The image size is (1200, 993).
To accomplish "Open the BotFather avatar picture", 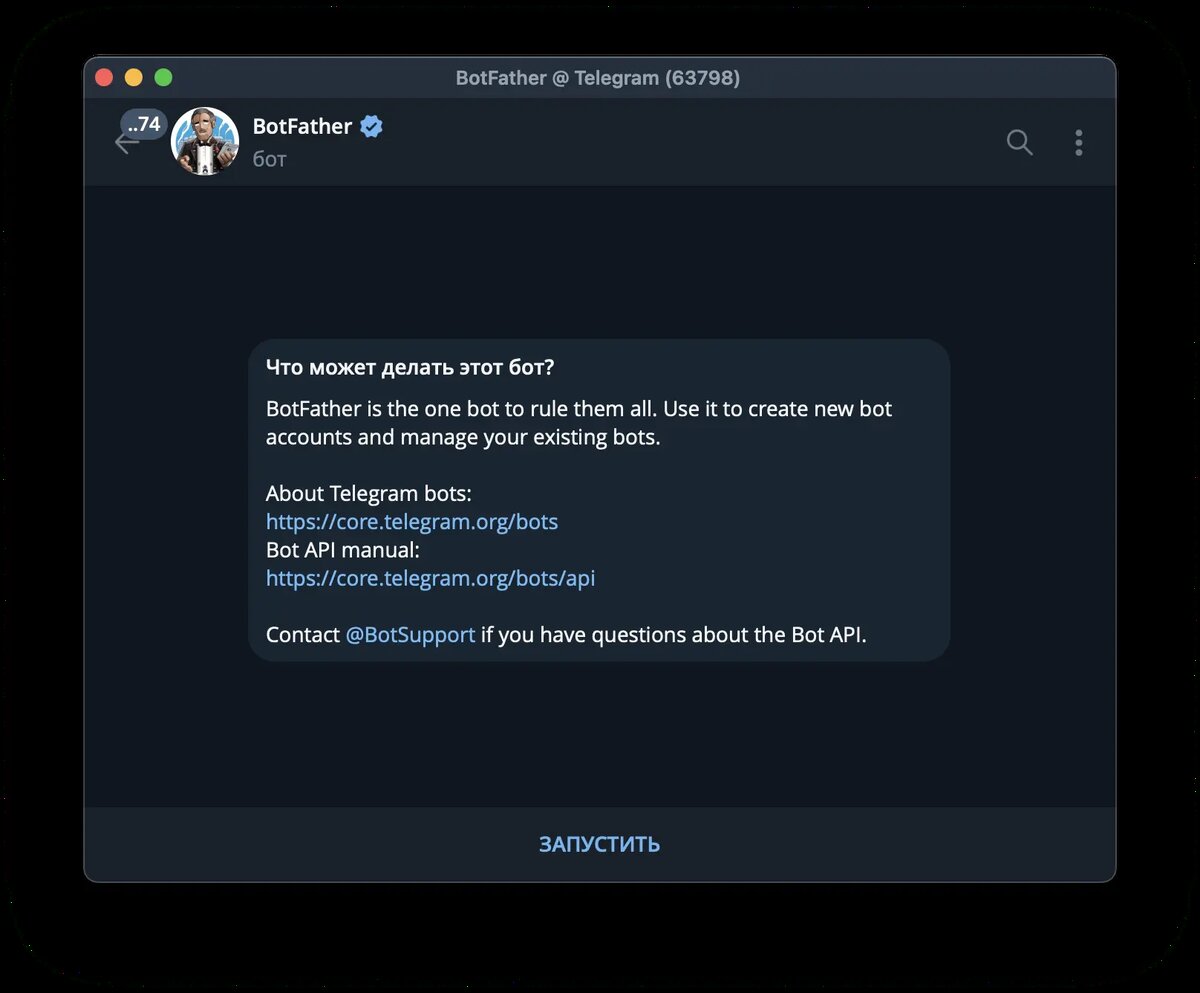I will 205,141.
